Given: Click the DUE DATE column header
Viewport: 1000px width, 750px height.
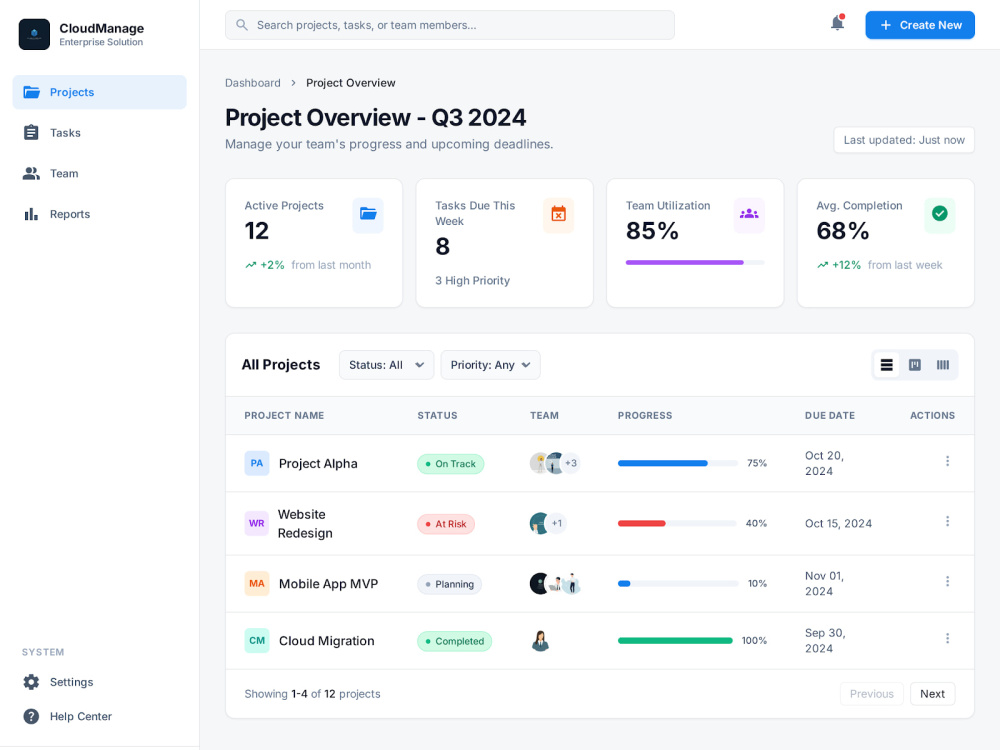Looking at the screenshot, I should 830,415.
